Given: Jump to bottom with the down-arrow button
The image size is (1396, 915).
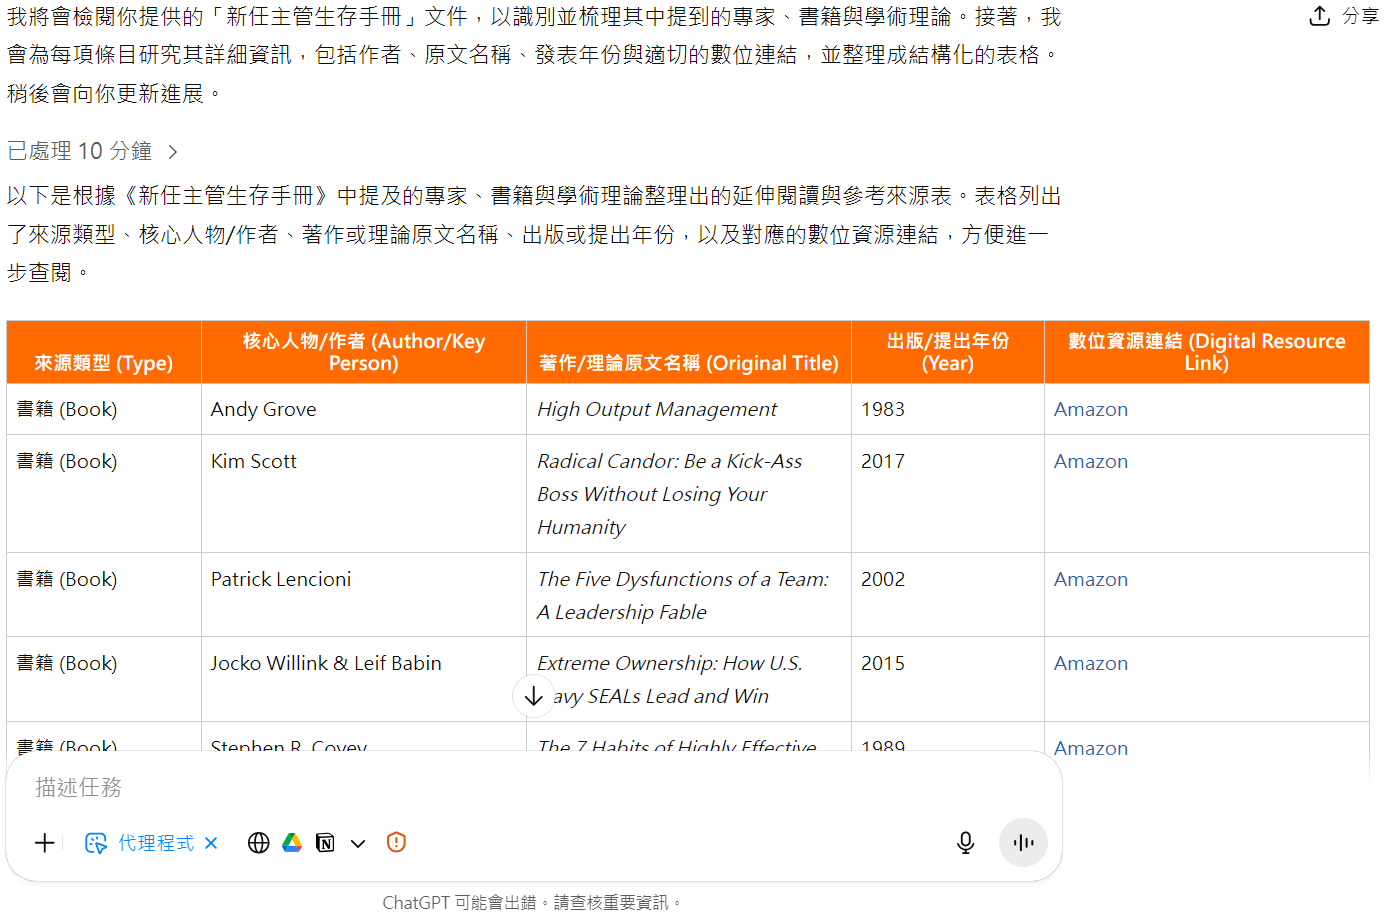Looking at the screenshot, I should (534, 696).
